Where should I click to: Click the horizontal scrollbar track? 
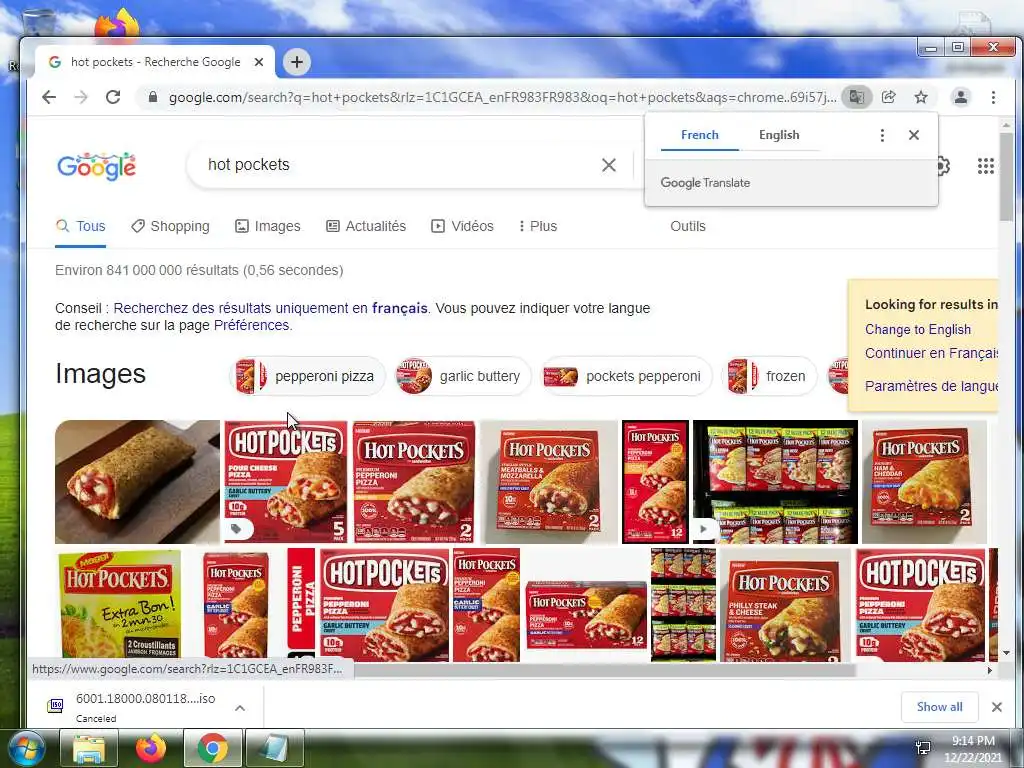pyautogui.click(x=921, y=670)
